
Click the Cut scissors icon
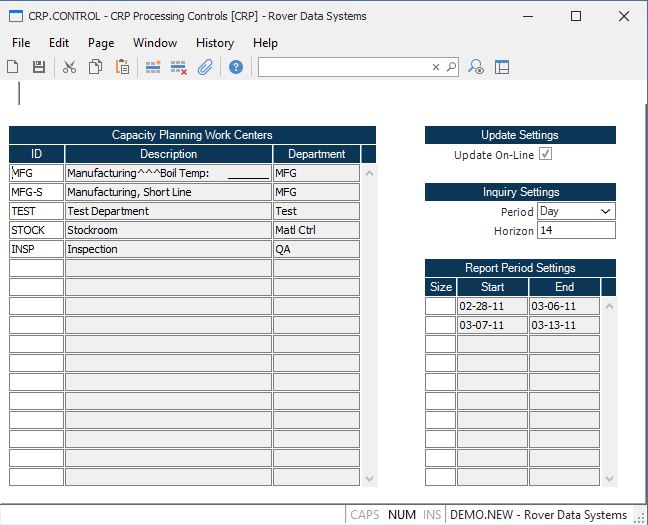69,67
